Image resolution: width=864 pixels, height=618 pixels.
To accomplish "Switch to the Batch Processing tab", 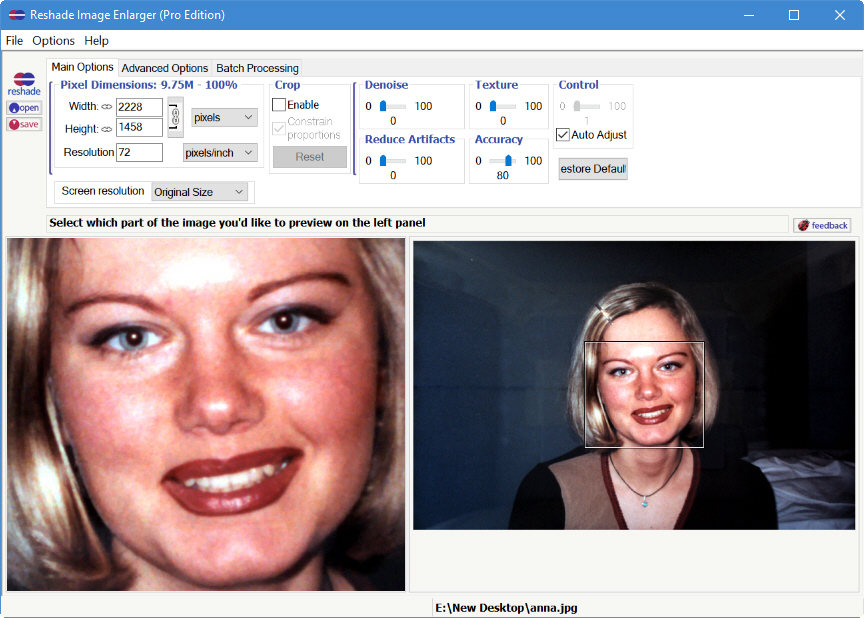I will coord(256,68).
